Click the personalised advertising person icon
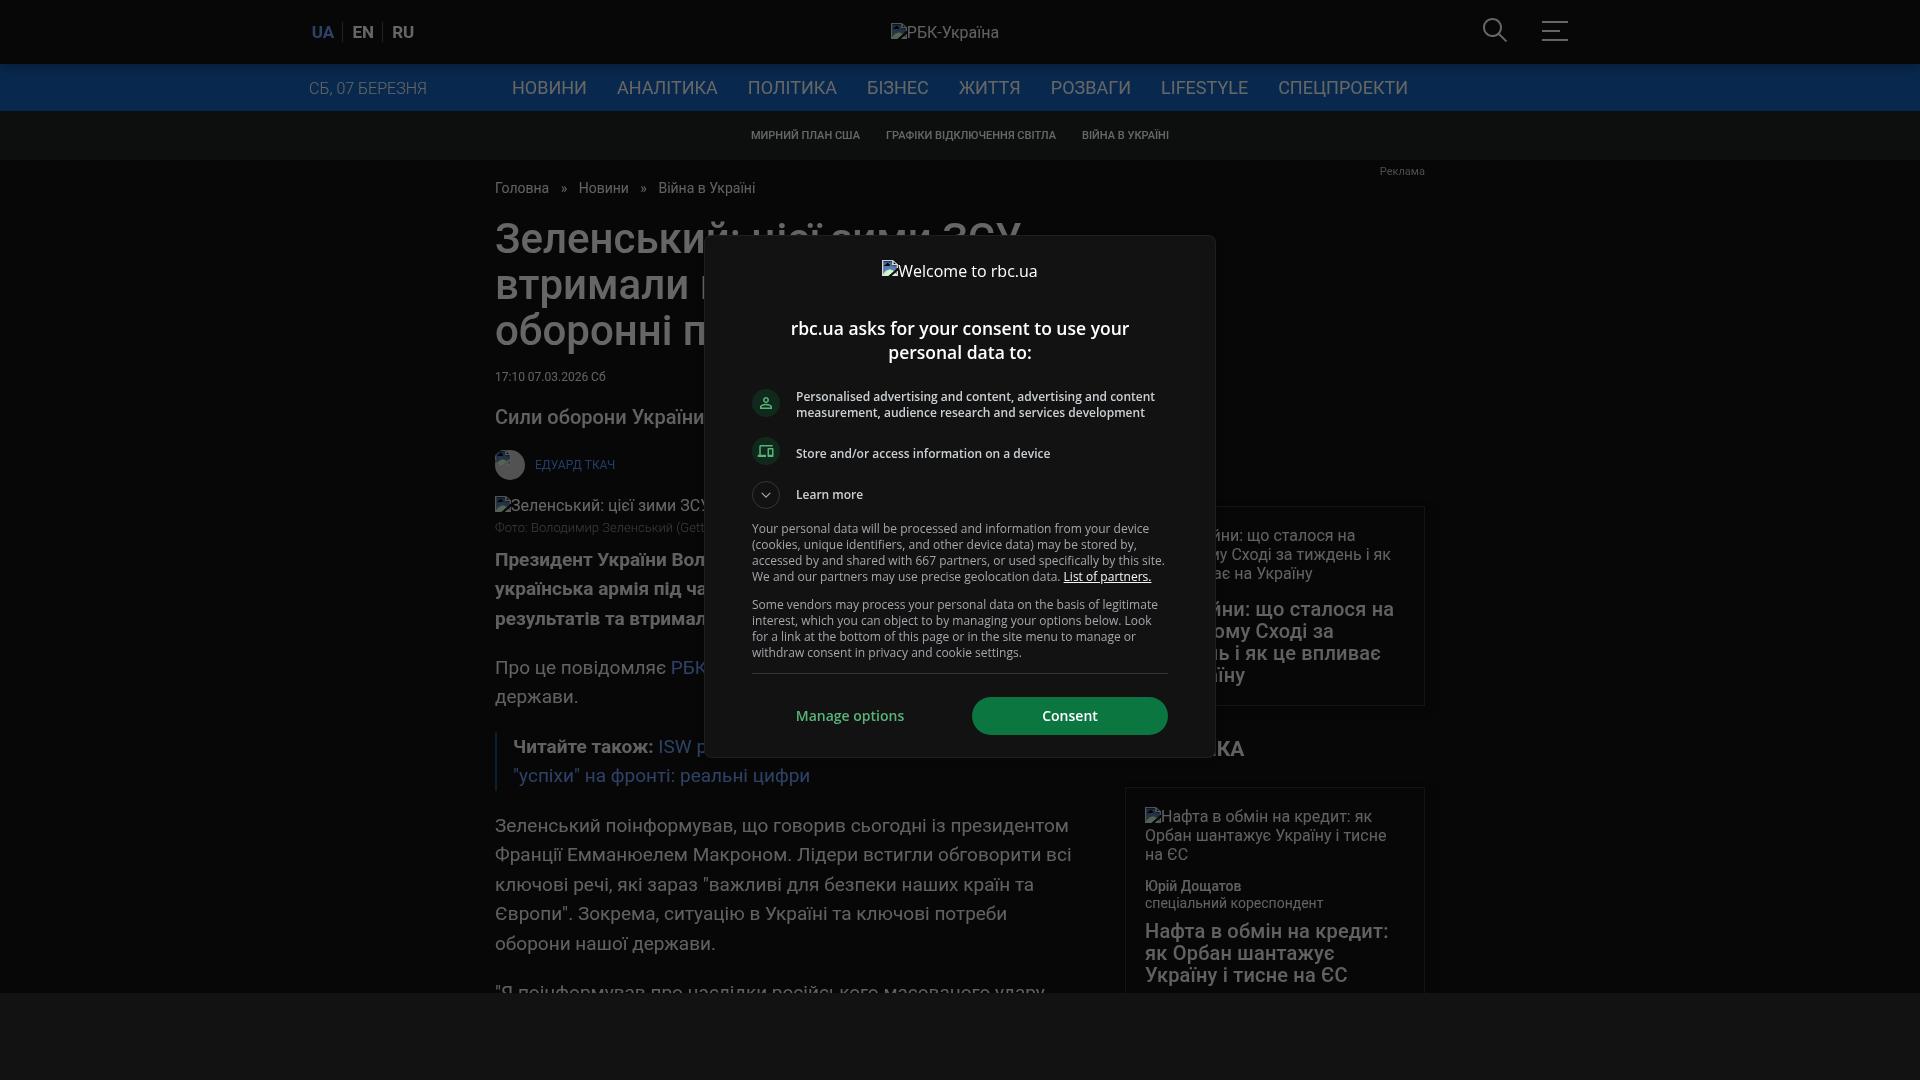The height and width of the screenshot is (1080, 1920). [x=766, y=403]
